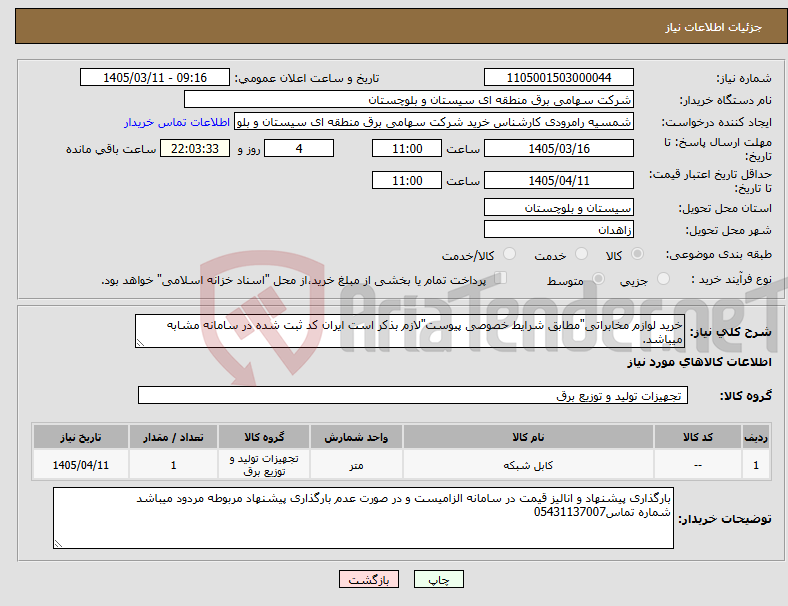
Task: Click the resize handle of description textarea
Action: (x=140, y=343)
